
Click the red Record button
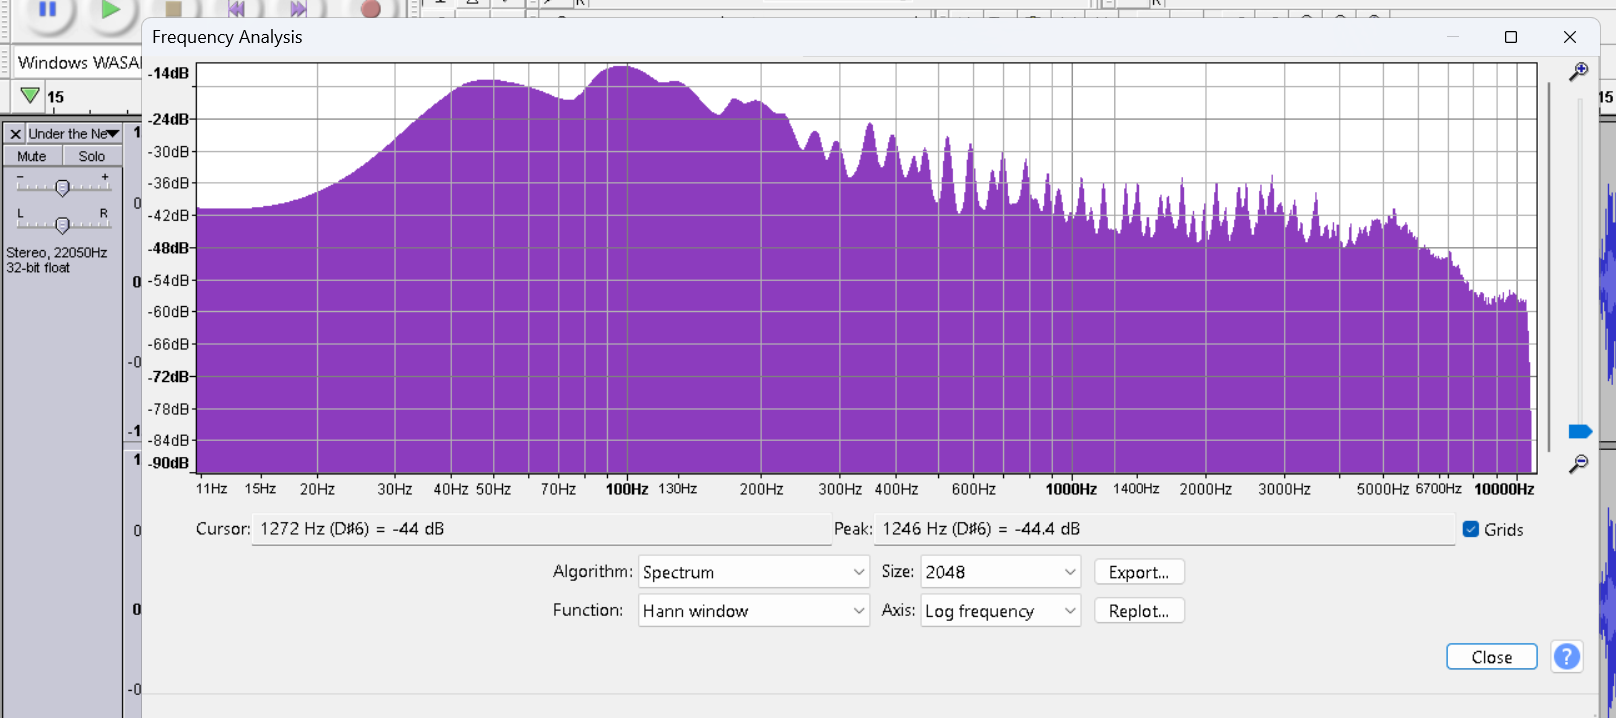(x=370, y=9)
